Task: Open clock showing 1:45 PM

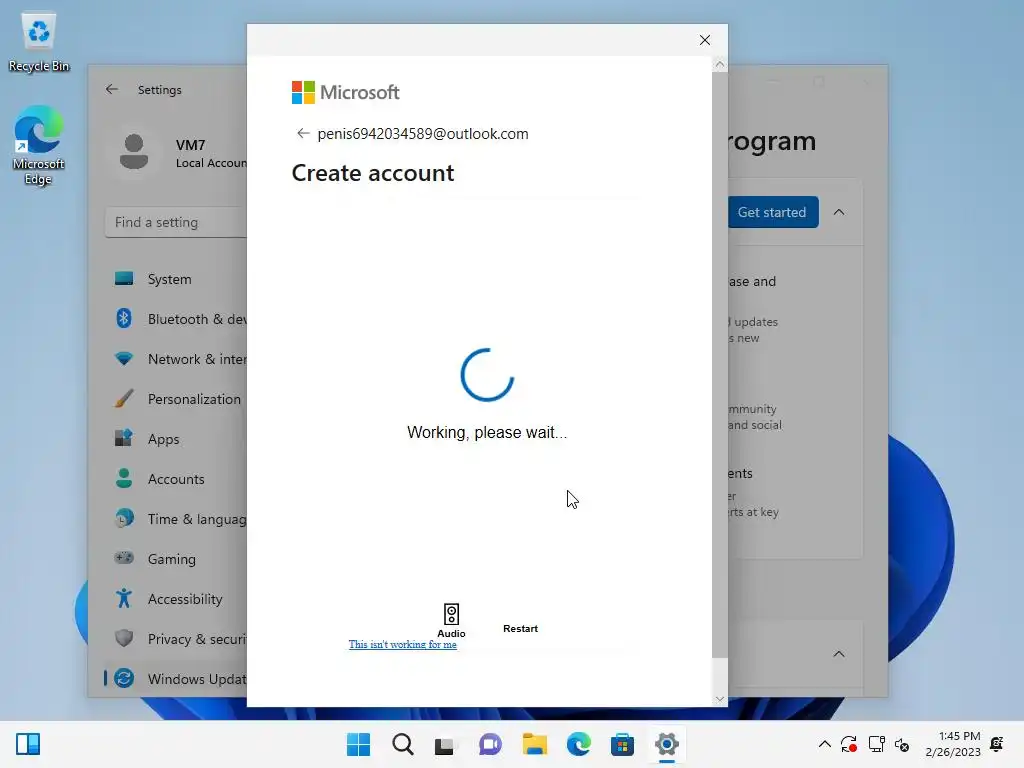Action: [952, 744]
